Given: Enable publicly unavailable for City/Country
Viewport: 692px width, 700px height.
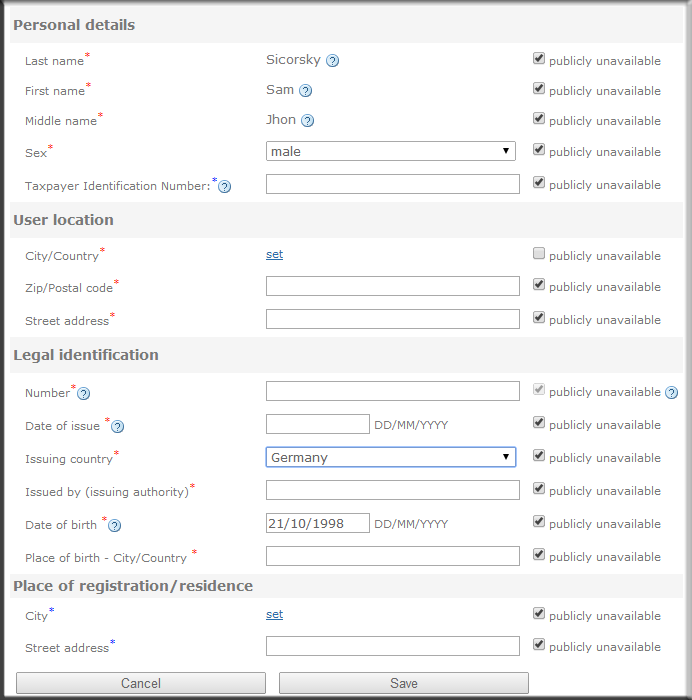Looking at the screenshot, I should 539,254.
